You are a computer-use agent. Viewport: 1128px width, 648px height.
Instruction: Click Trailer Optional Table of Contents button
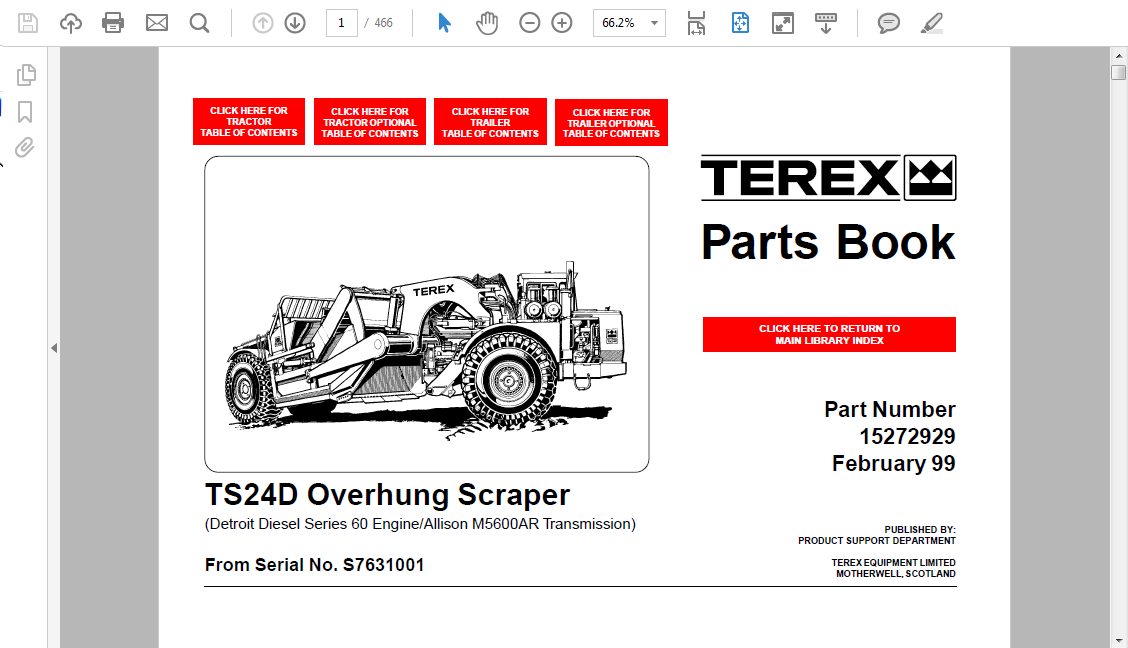(611, 122)
